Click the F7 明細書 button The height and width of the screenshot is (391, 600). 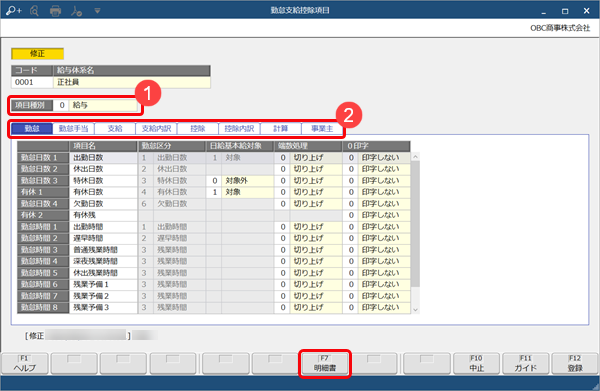click(324, 363)
